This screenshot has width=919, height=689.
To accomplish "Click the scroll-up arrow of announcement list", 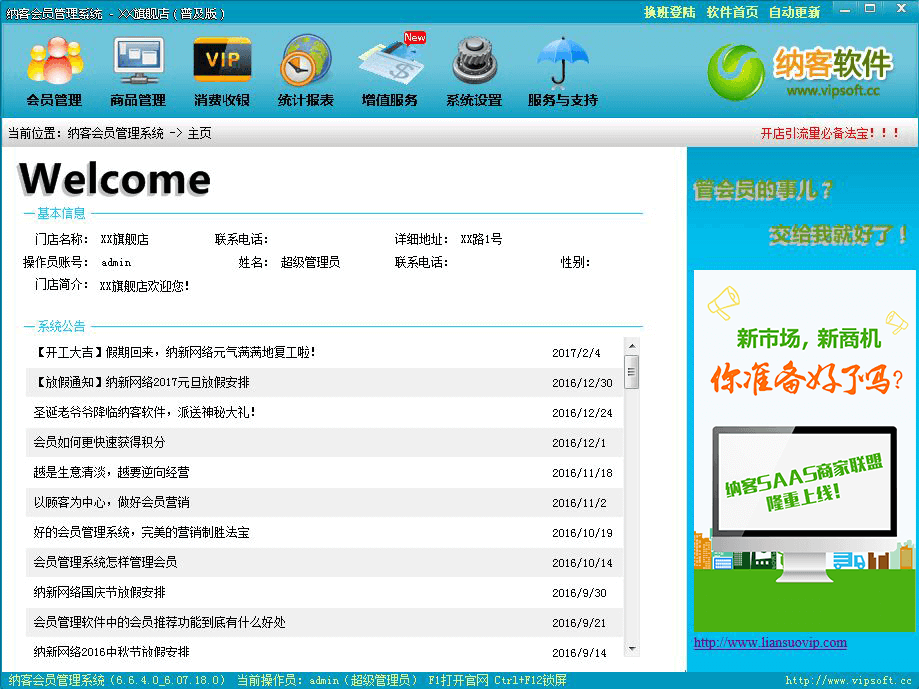I will [x=631, y=345].
